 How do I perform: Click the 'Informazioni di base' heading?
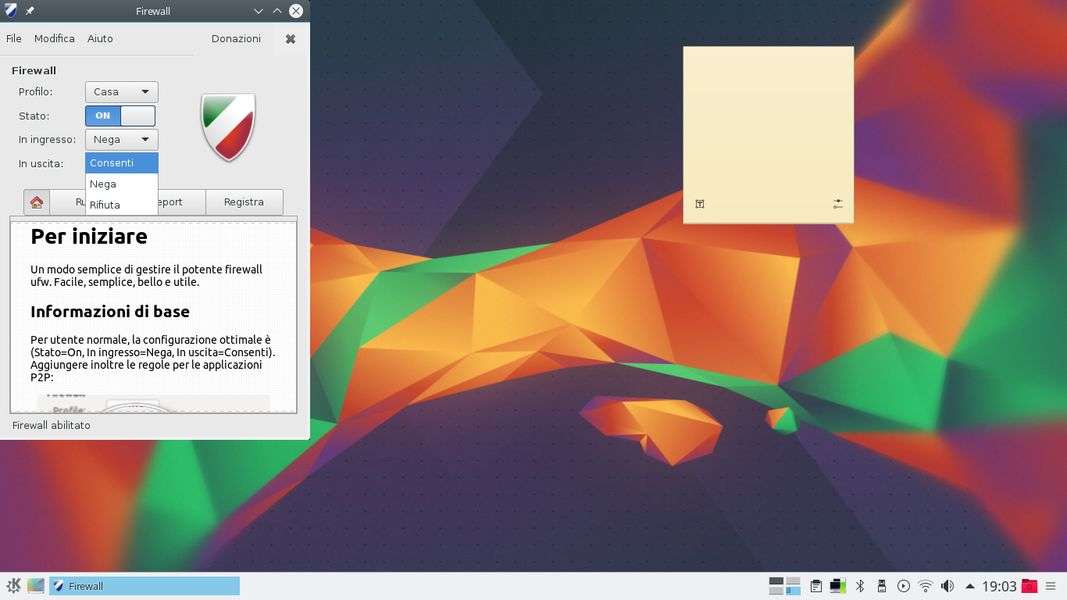pyautogui.click(x=110, y=312)
